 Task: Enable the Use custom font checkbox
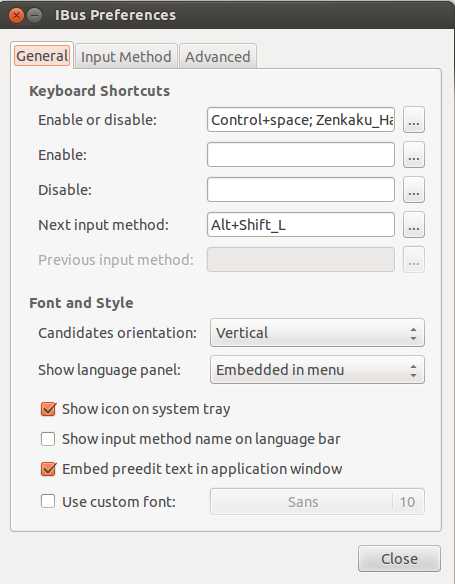(48, 501)
